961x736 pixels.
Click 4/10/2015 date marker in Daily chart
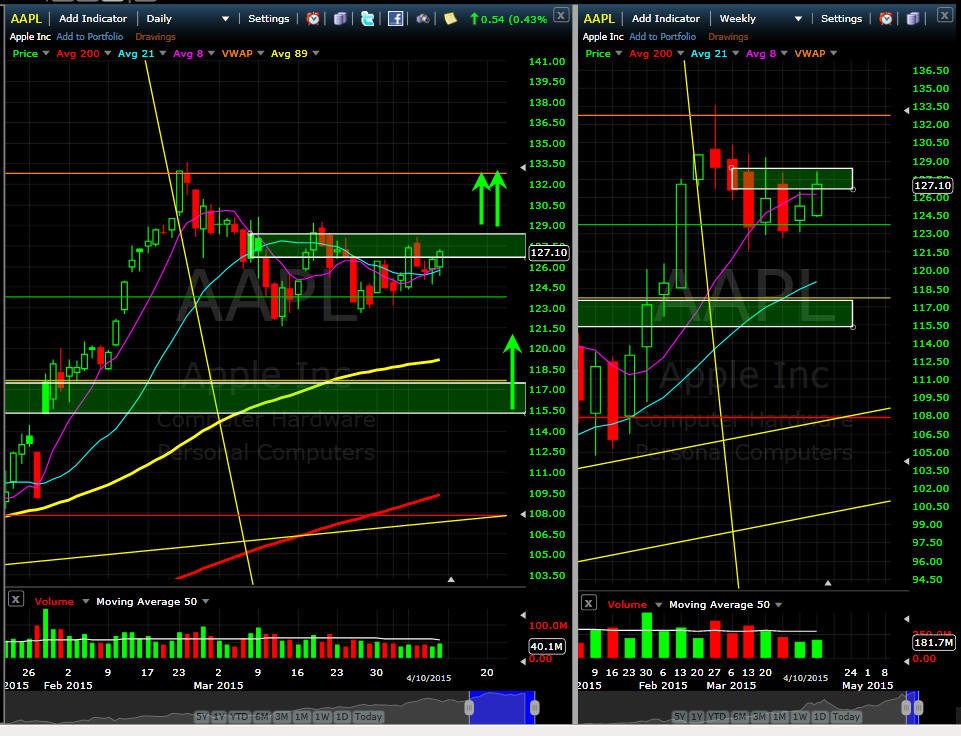click(429, 678)
